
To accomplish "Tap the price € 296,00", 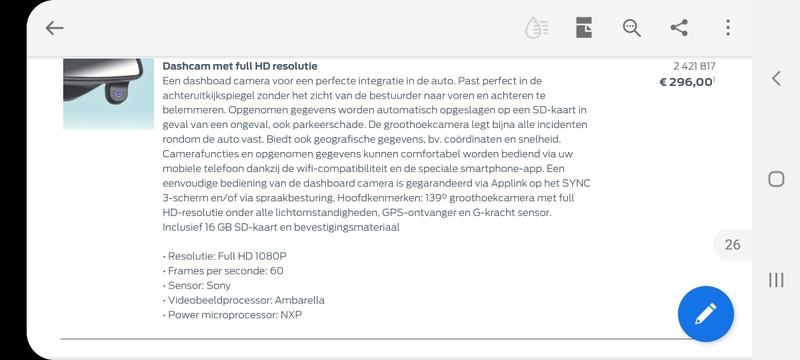I will tap(687, 82).
